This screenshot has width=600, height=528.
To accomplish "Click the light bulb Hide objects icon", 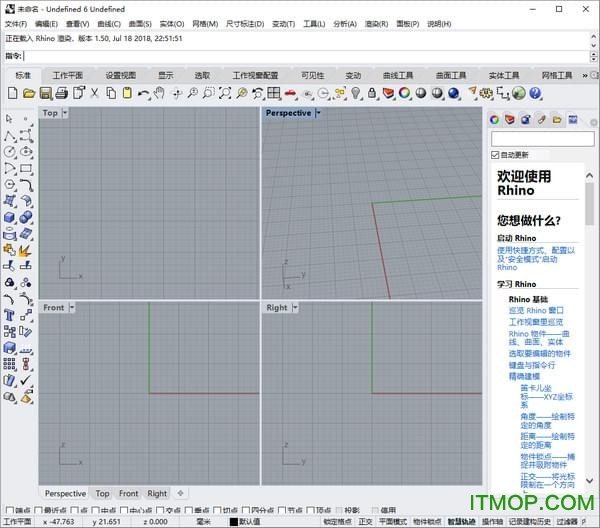I will point(356,93).
